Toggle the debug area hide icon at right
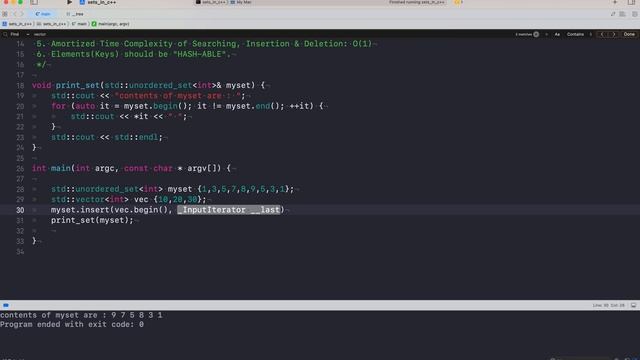640x360 pixels. pyautogui.click(x=633, y=305)
